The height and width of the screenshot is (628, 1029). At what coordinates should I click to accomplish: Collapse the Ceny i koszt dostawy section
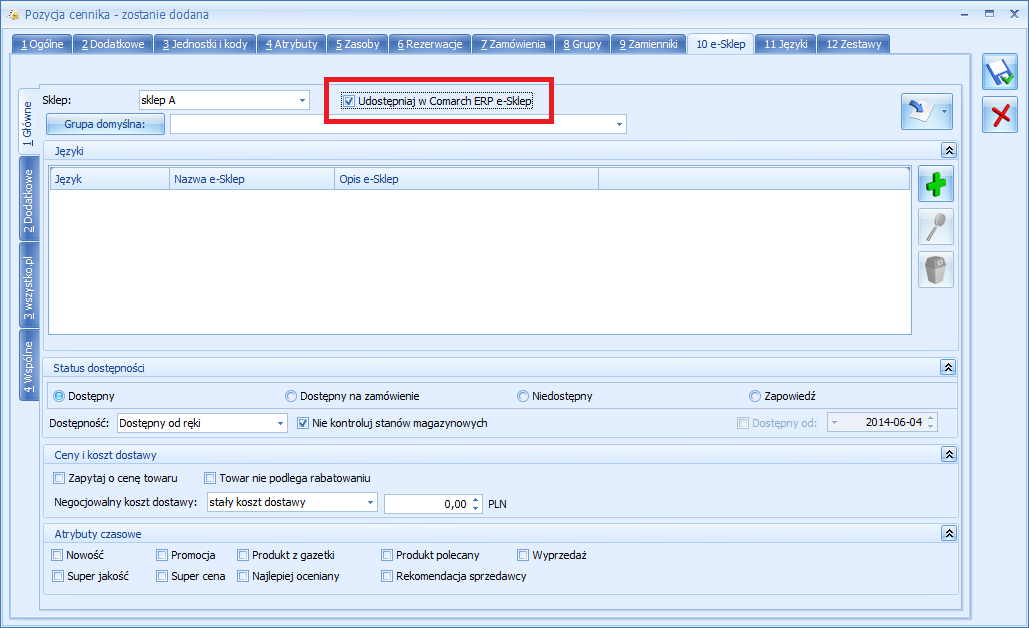point(949,454)
